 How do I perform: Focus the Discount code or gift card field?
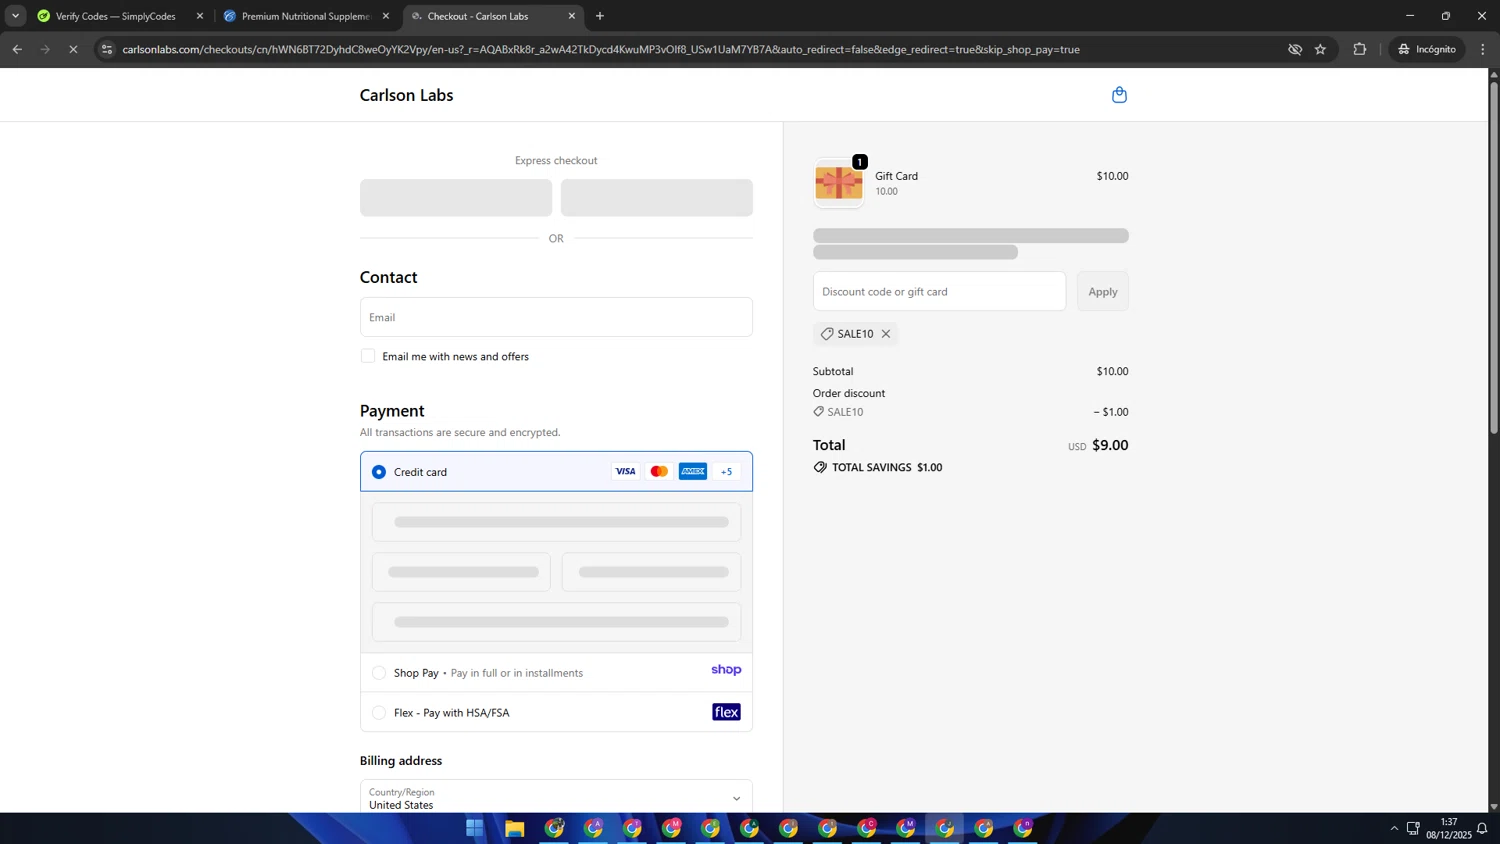[939, 291]
